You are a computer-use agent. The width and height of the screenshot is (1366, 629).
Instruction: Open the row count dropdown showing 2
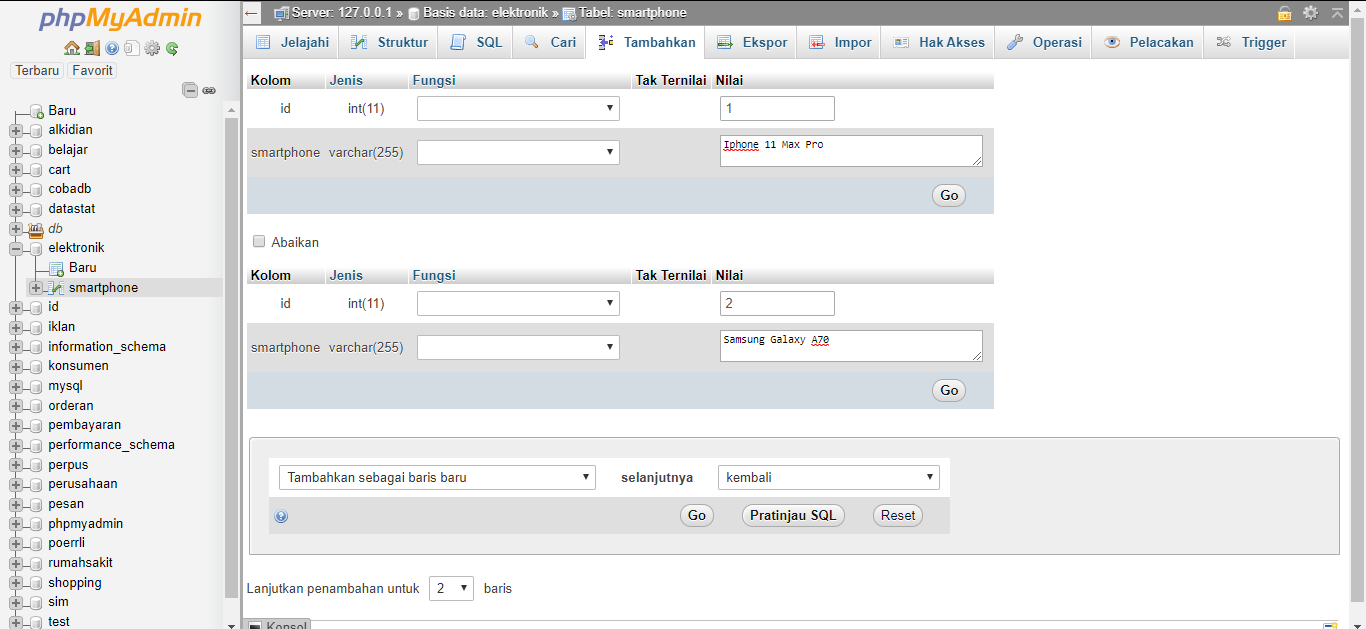(451, 589)
